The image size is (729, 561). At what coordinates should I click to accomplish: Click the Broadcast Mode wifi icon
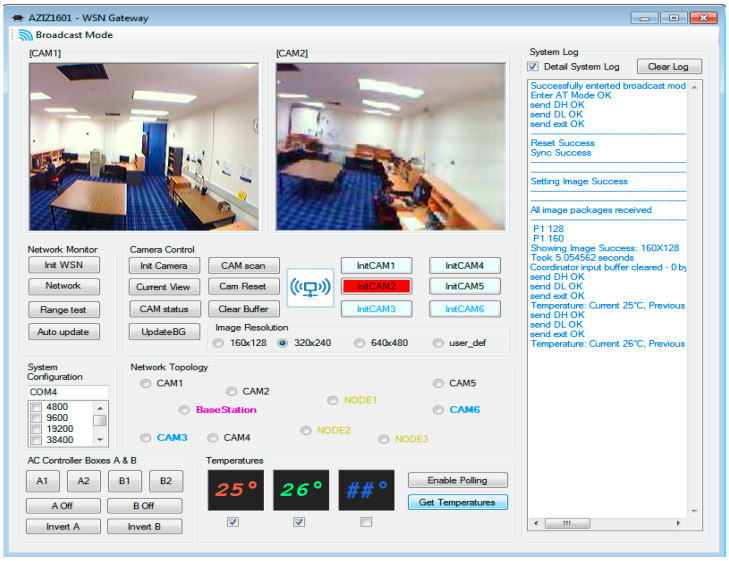[25, 35]
